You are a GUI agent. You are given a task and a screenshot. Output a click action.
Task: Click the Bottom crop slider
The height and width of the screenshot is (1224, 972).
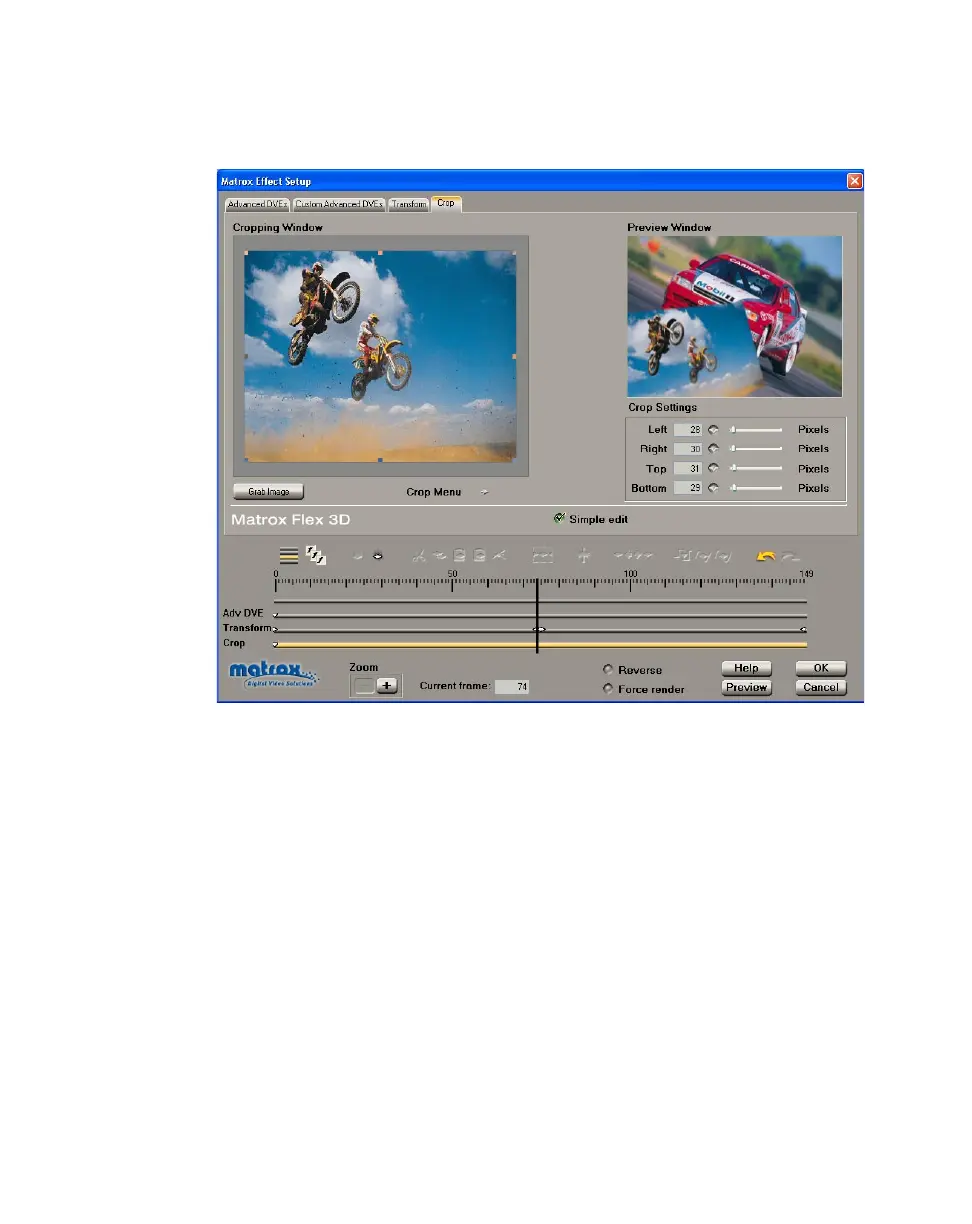coord(756,488)
